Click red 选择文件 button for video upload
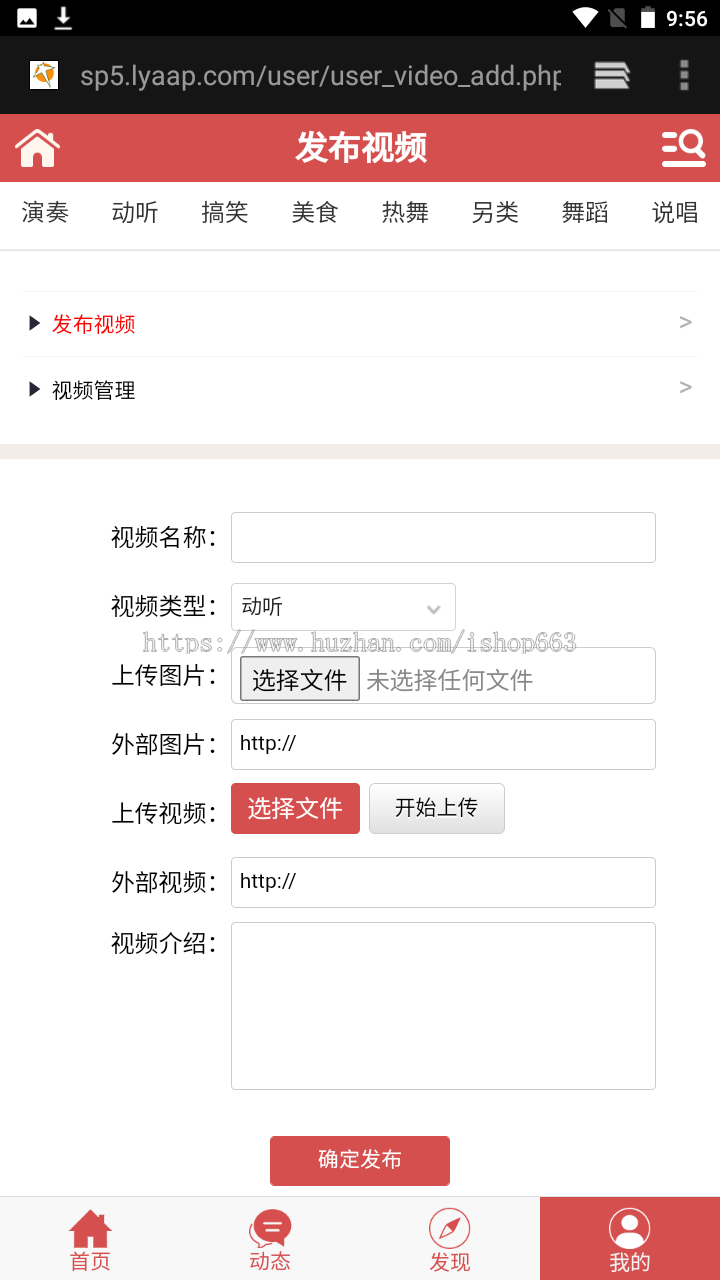This screenshot has height=1280, width=720. [x=295, y=808]
